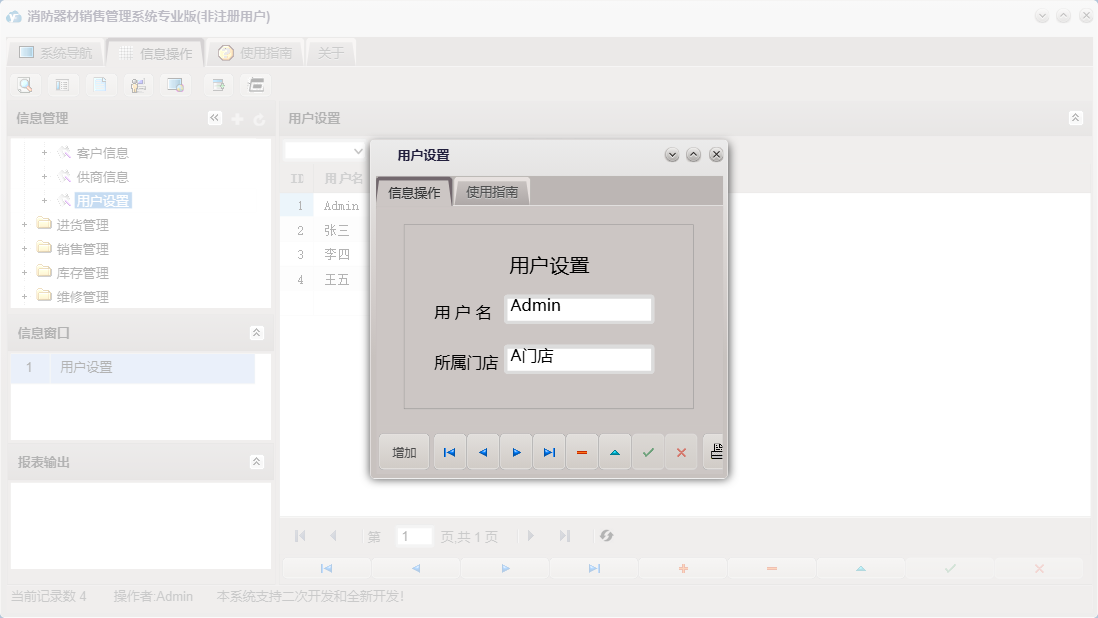Go to the last record with the navigation arrows
The width and height of the screenshot is (1098, 618).
click(x=549, y=452)
